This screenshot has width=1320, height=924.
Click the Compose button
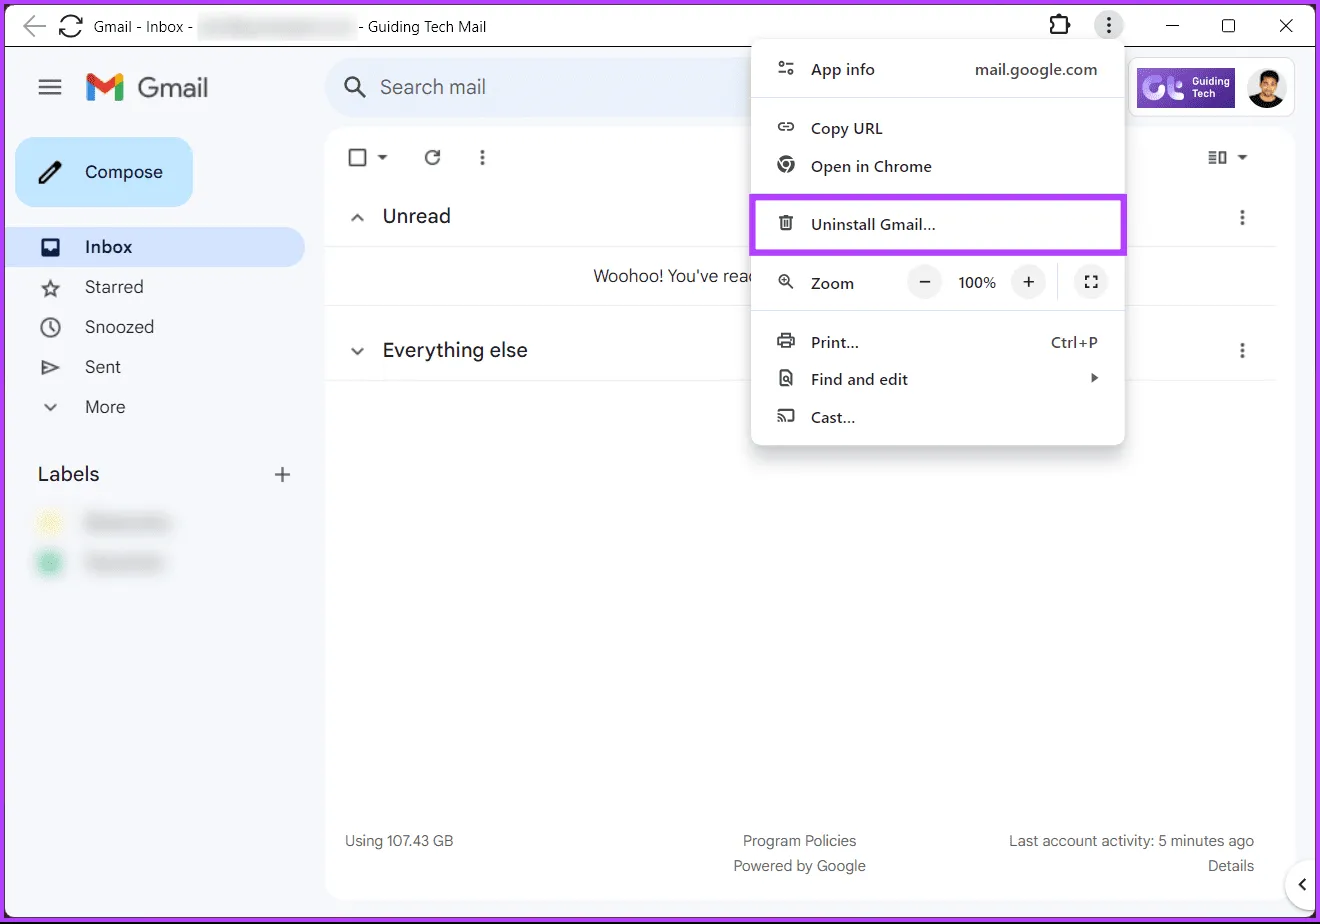coord(104,172)
